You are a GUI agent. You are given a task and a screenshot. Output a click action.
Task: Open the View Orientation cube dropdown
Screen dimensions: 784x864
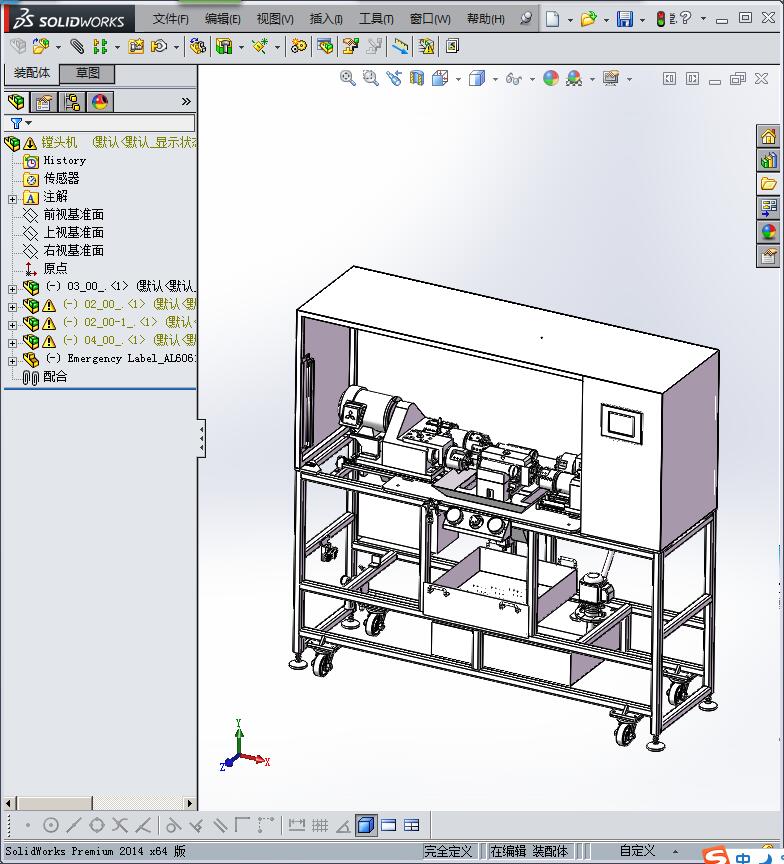458,80
